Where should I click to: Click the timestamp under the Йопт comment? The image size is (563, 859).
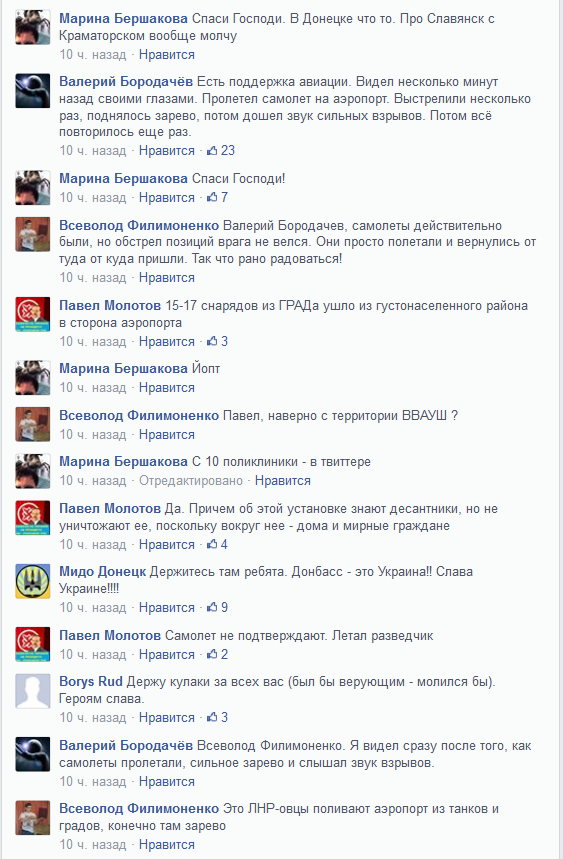point(93,387)
